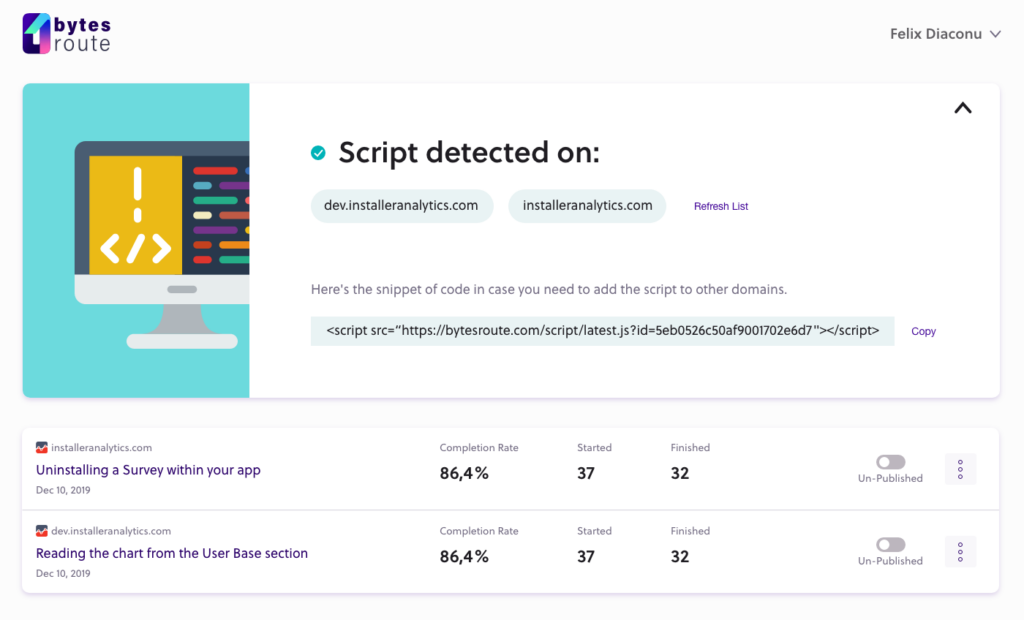Viewport: 1024px width, 620px height.
Task: Click the favicon next to installeranalytics.com row
Action: [42, 448]
